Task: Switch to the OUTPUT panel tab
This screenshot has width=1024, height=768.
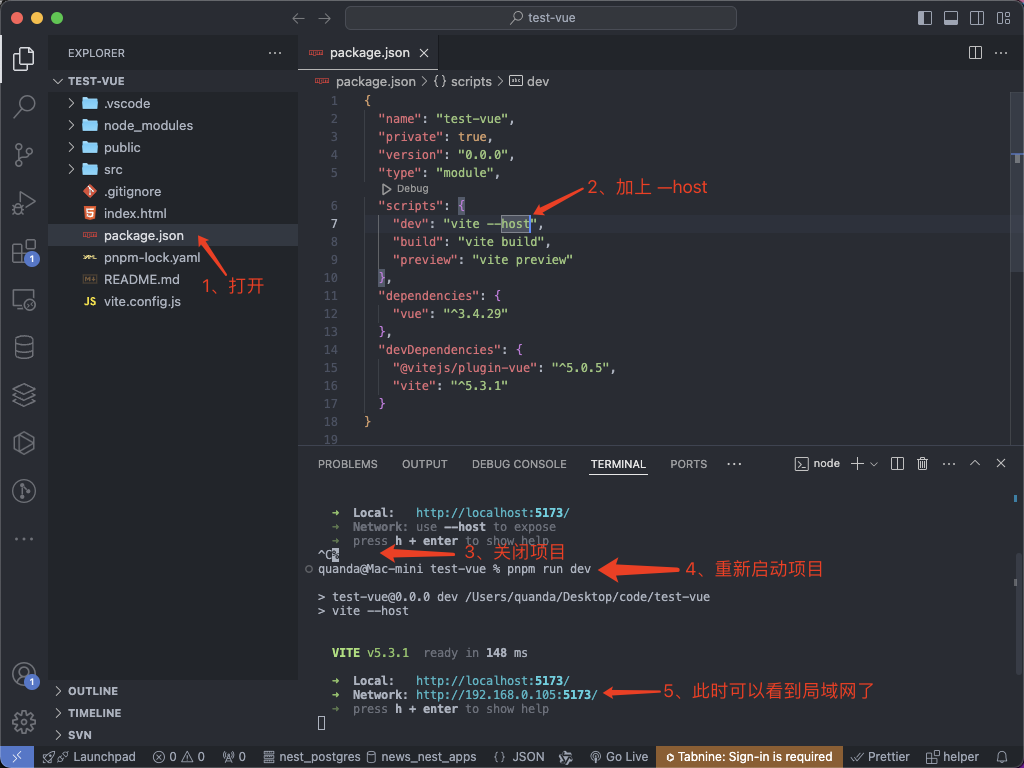Action: (424, 464)
